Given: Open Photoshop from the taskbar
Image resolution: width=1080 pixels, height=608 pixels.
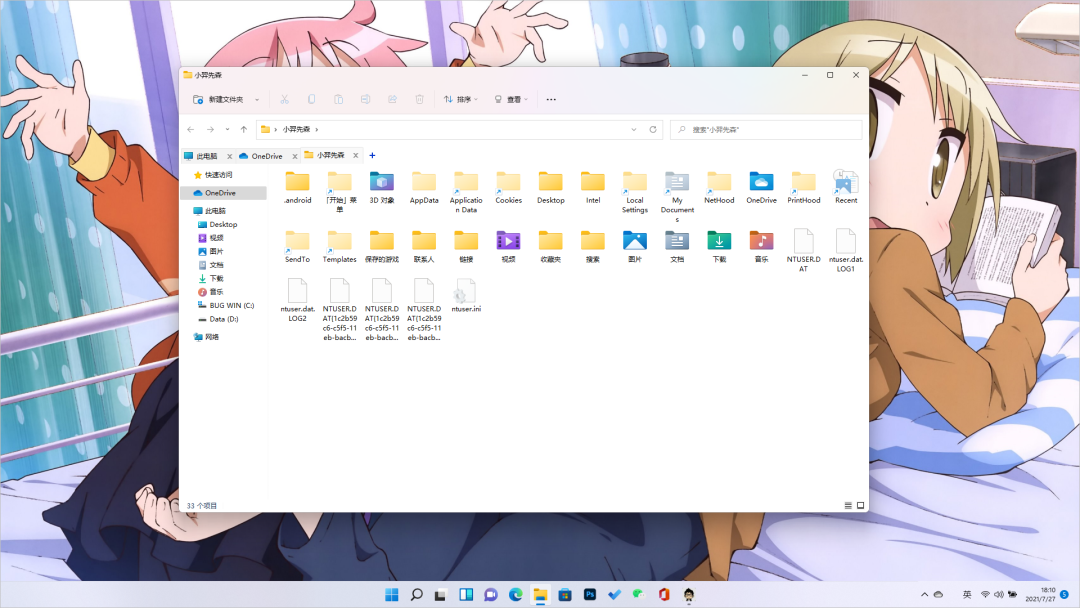Looking at the screenshot, I should pyautogui.click(x=590, y=595).
